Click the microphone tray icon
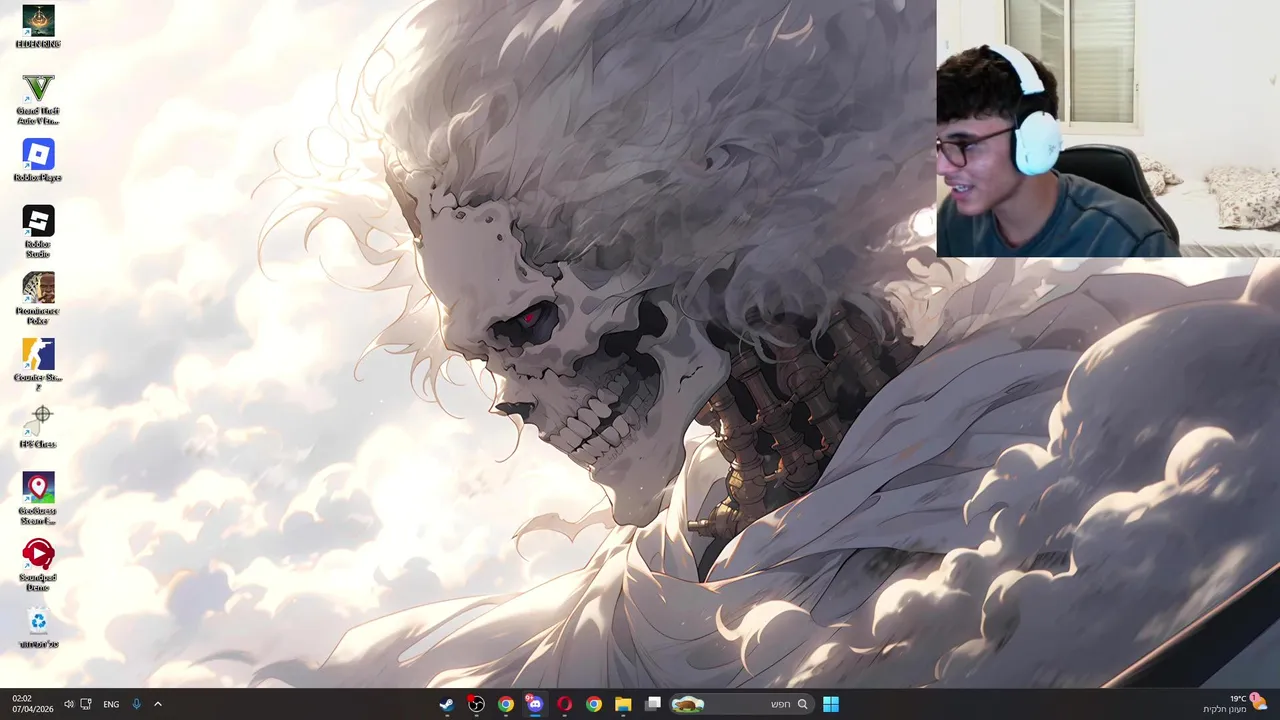Screen dimensions: 1280x720 click(137, 704)
